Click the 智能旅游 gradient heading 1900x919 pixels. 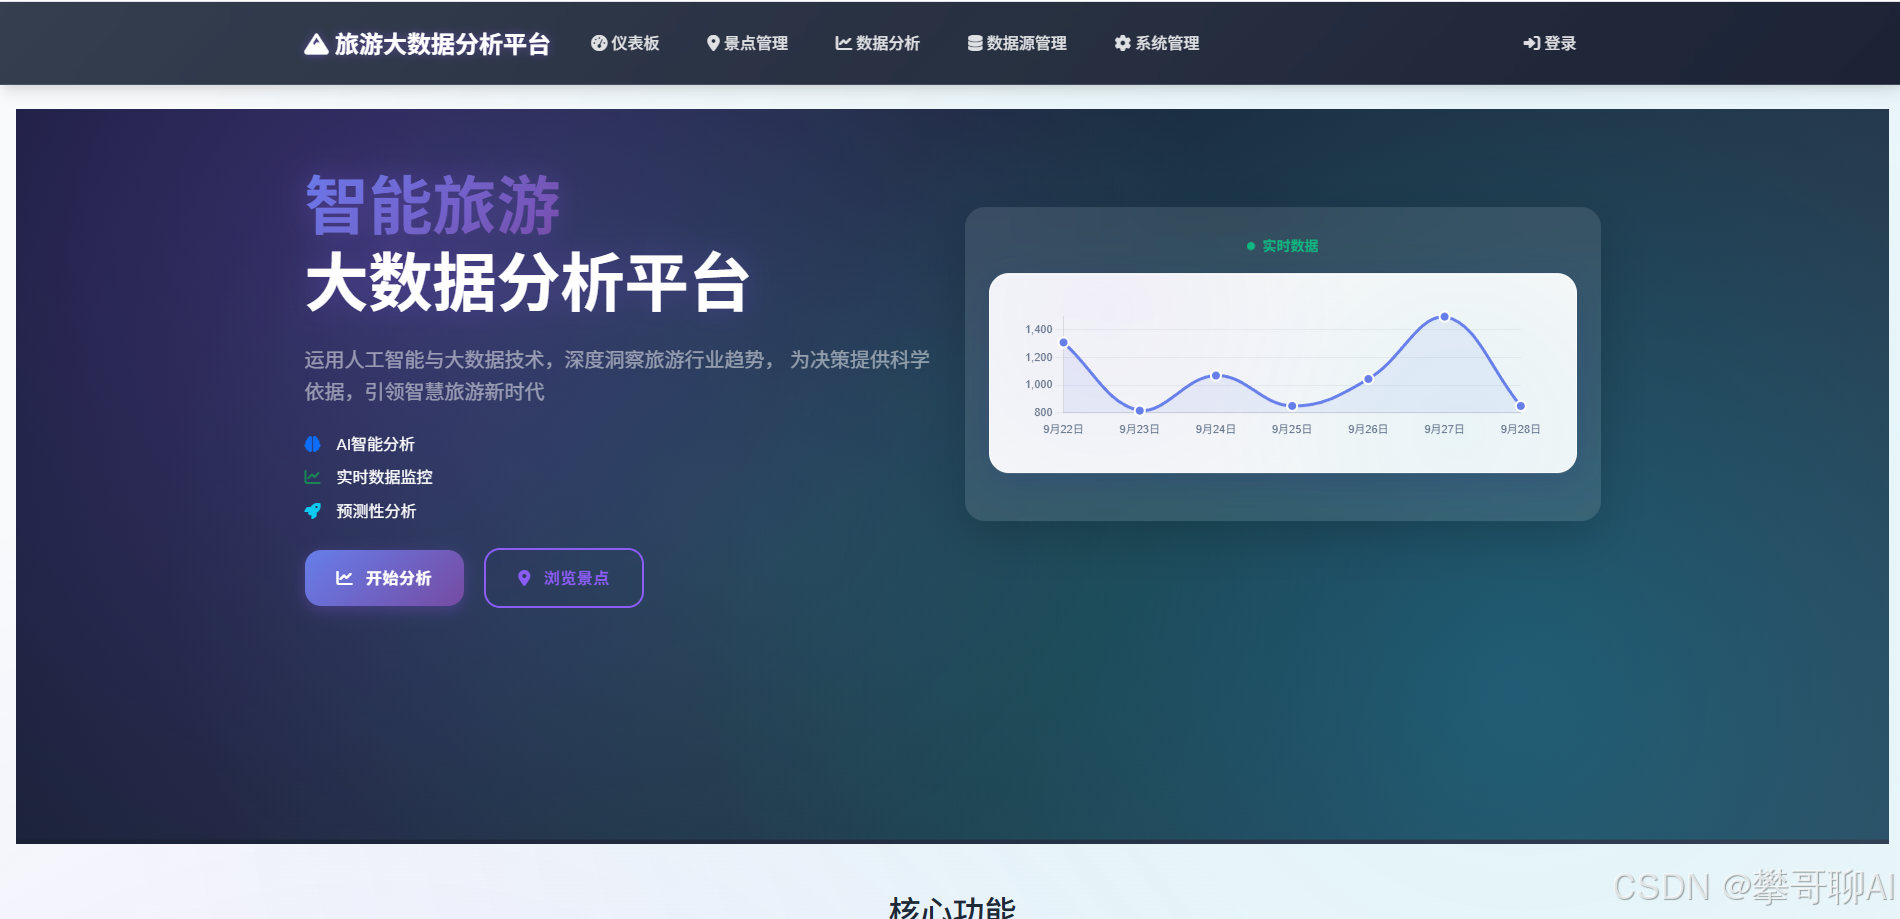pyautogui.click(x=432, y=205)
